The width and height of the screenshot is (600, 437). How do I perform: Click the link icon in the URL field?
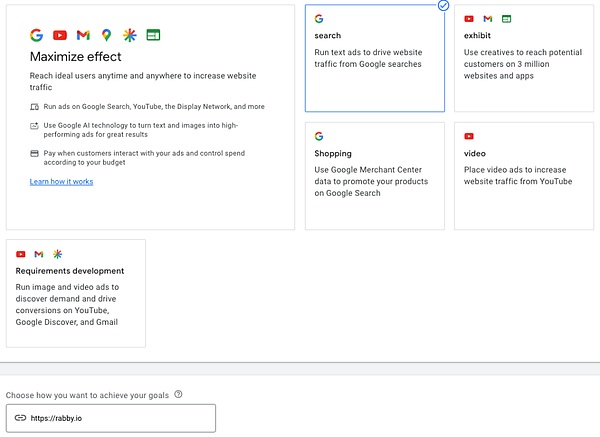point(20,418)
